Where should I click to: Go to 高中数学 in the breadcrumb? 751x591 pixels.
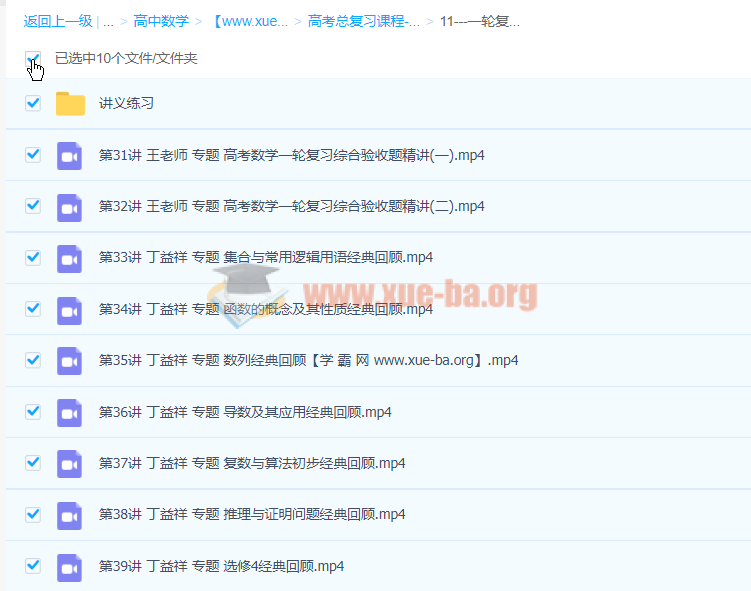pyautogui.click(x=161, y=21)
